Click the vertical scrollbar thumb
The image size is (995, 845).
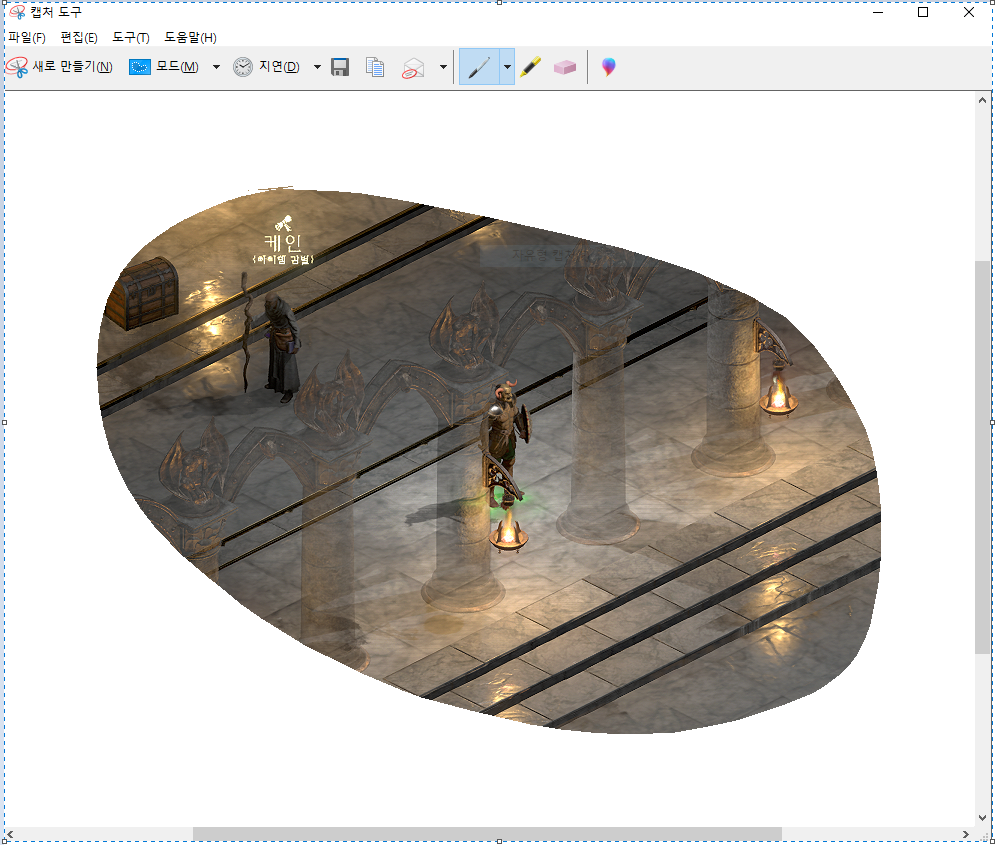(x=982, y=457)
